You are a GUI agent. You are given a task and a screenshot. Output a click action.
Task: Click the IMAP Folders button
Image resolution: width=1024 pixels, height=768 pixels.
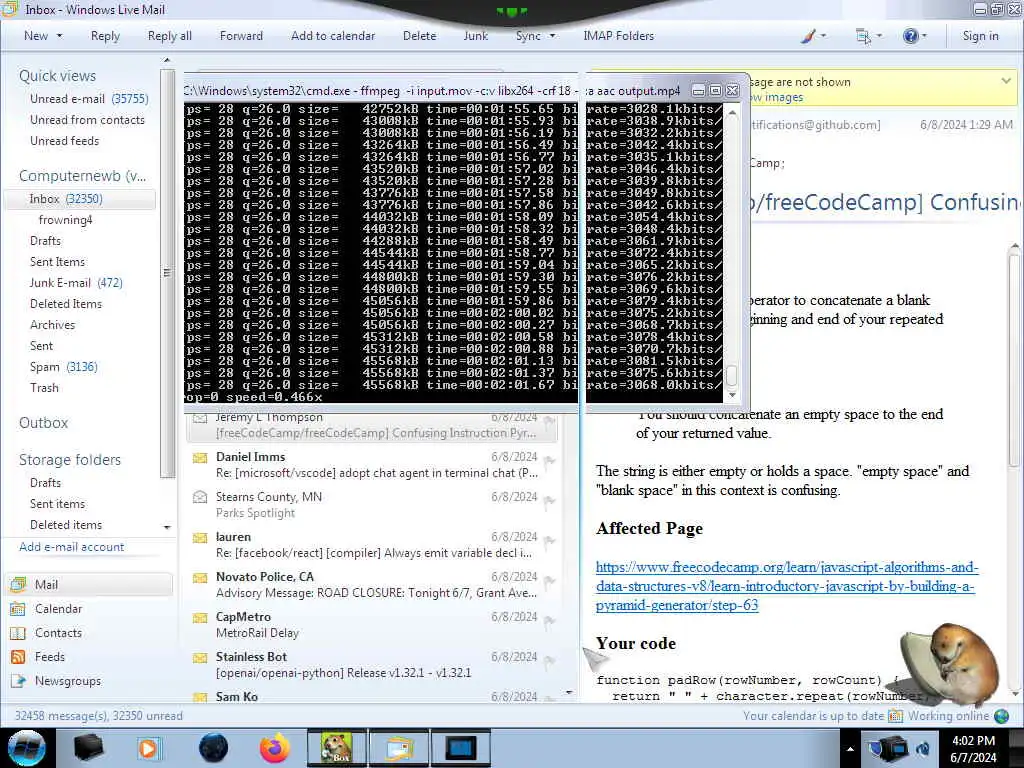(618, 36)
